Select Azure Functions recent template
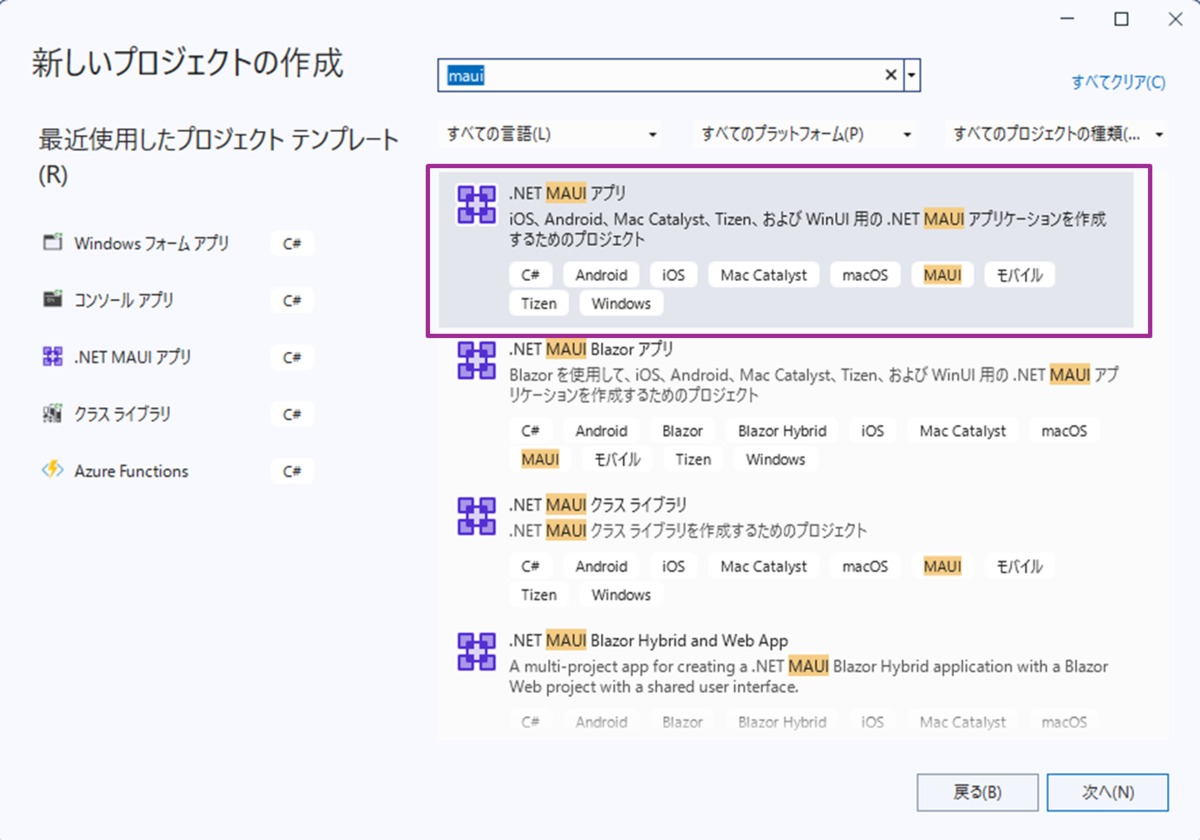 178,471
